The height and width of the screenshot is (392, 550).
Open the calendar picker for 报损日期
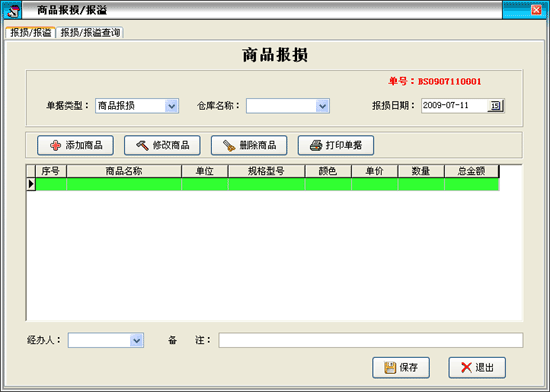pyautogui.click(x=495, y=106)
